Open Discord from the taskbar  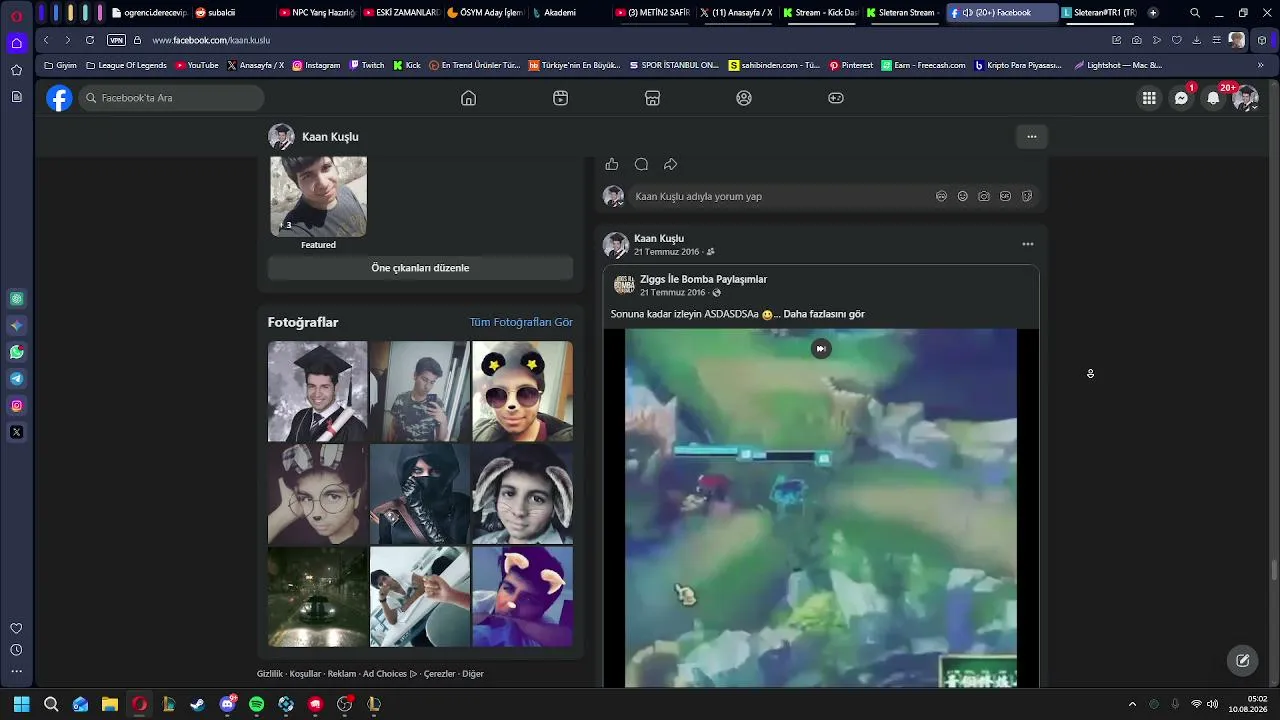coord(227,704)
